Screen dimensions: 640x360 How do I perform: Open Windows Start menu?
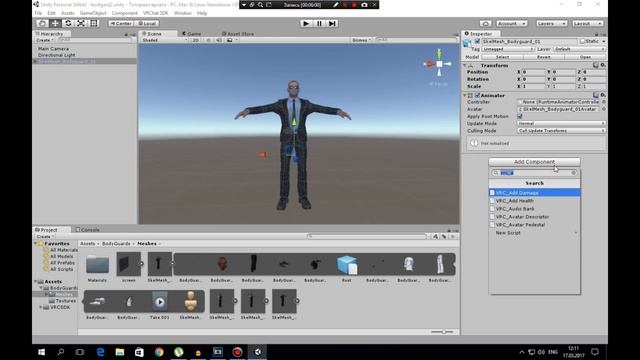[x=41, y=352]
